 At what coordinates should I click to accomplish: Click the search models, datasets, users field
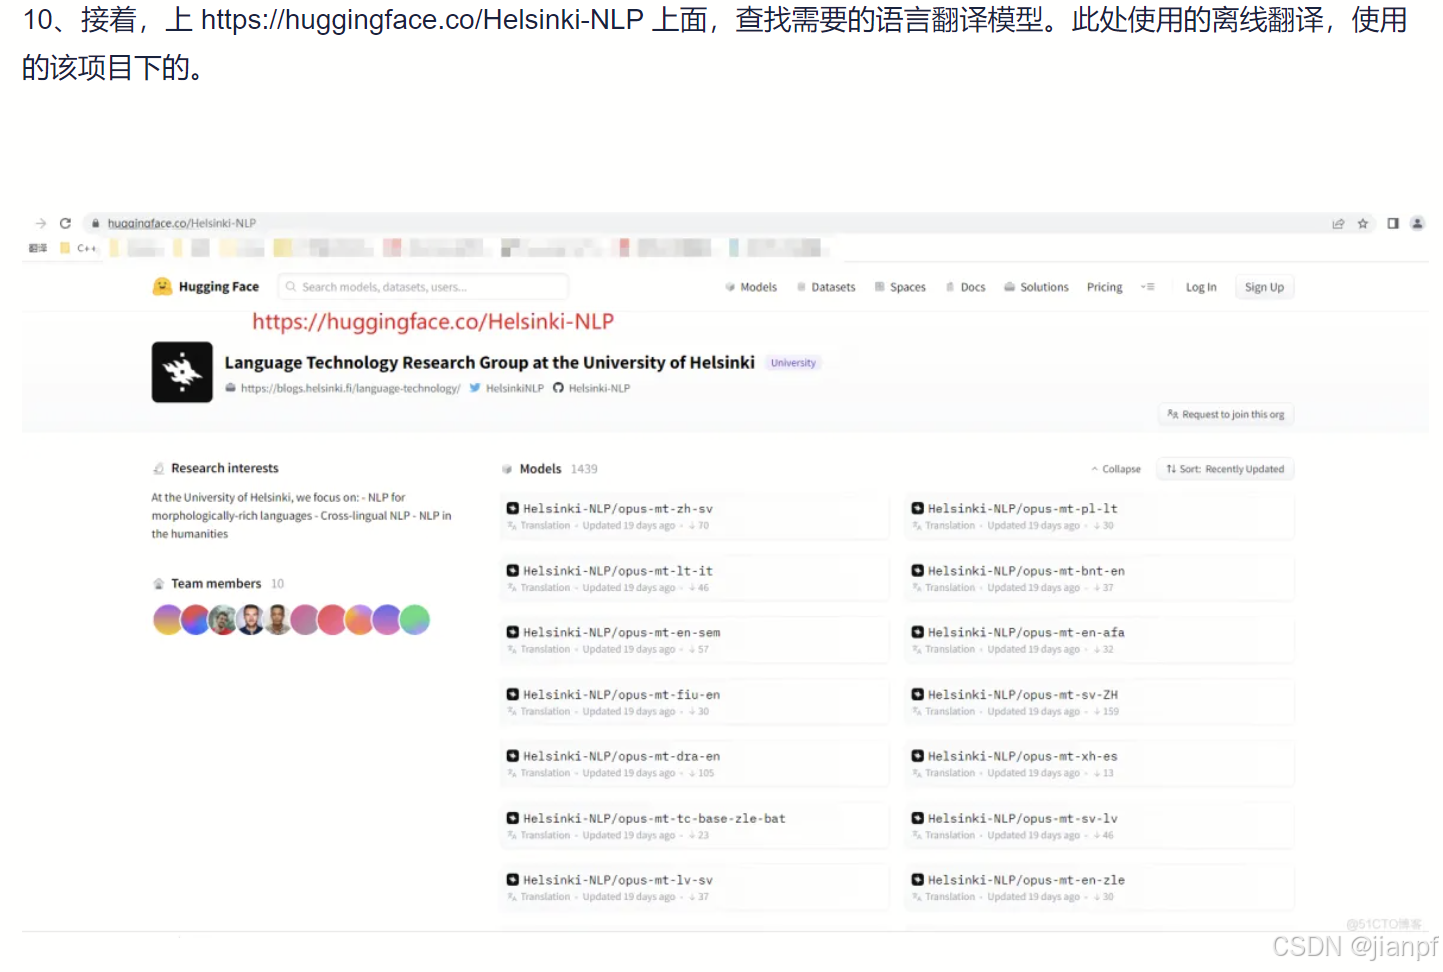[x=423, y=287]
